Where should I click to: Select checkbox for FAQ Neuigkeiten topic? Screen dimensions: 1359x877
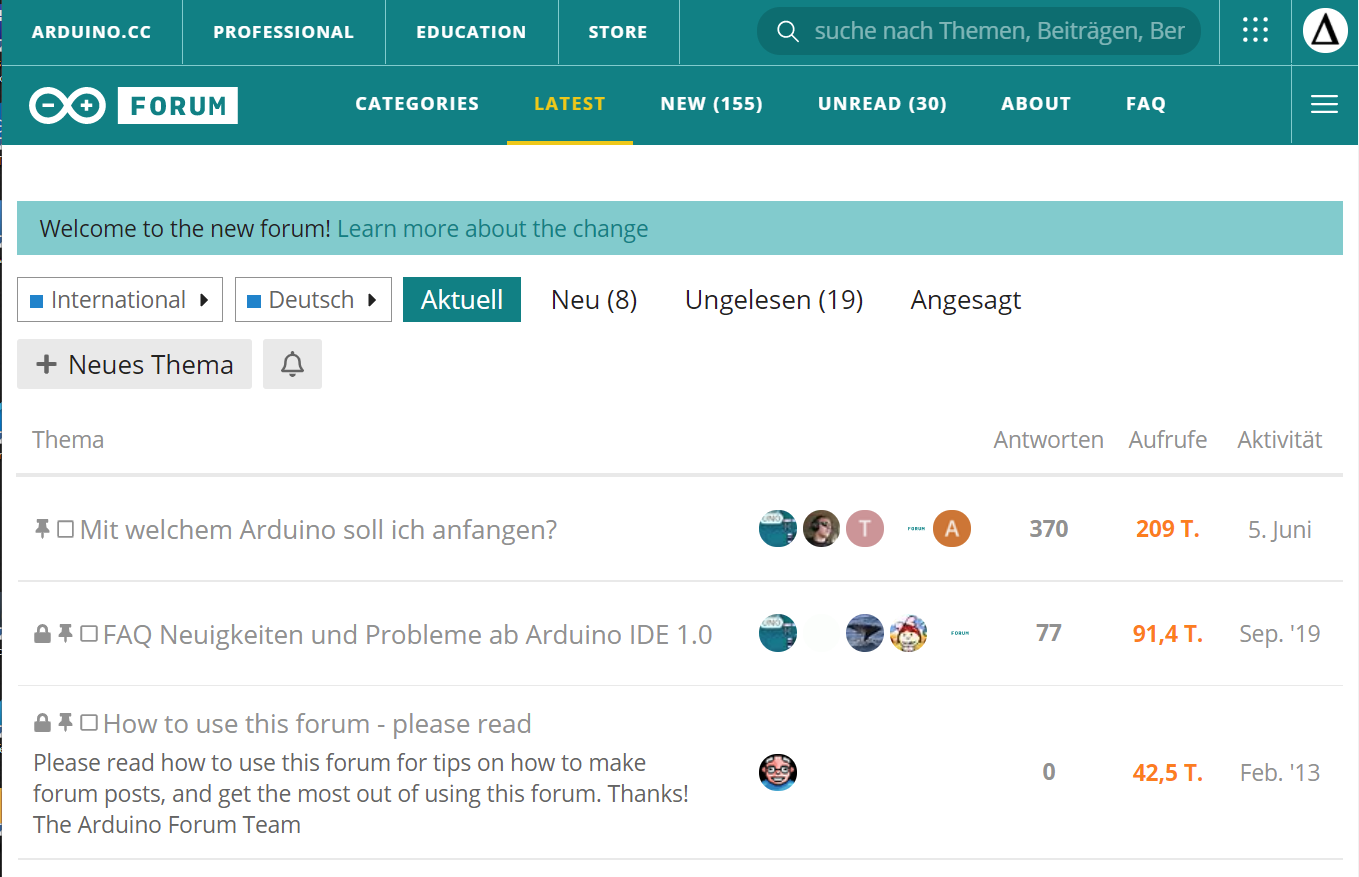pos(89,634)
